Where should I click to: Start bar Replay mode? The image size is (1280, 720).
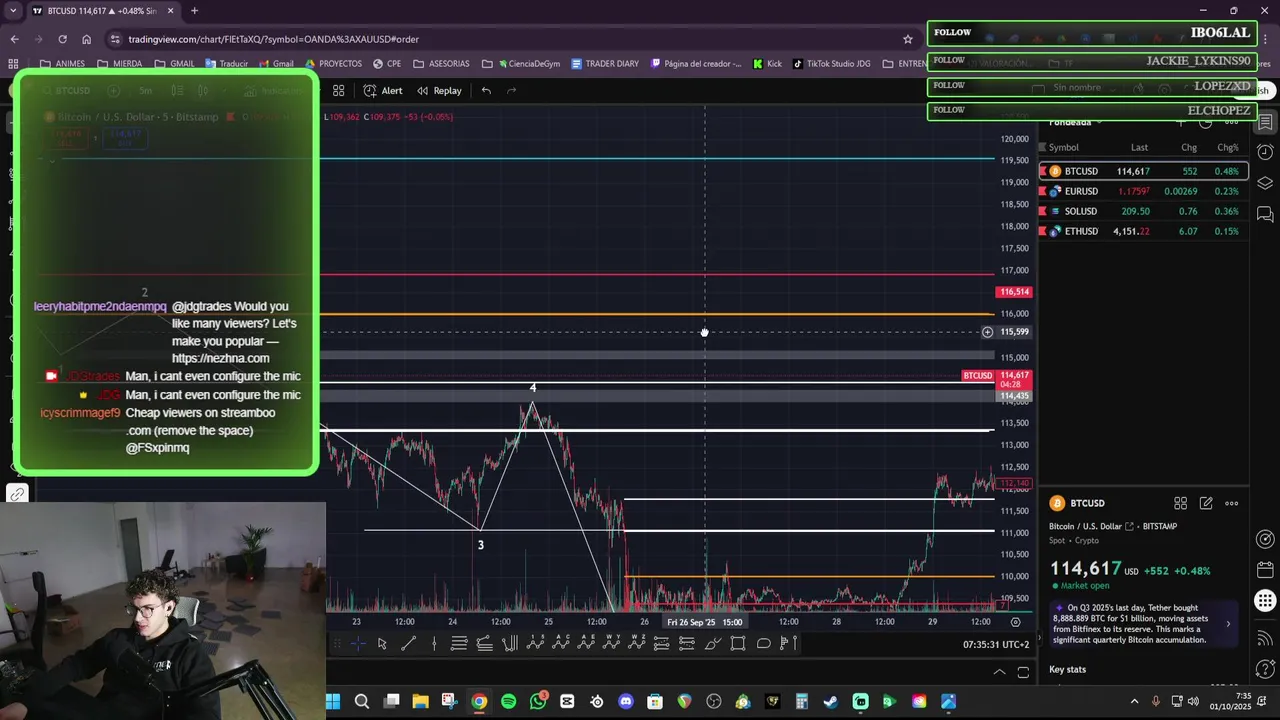tap(440, 90)
